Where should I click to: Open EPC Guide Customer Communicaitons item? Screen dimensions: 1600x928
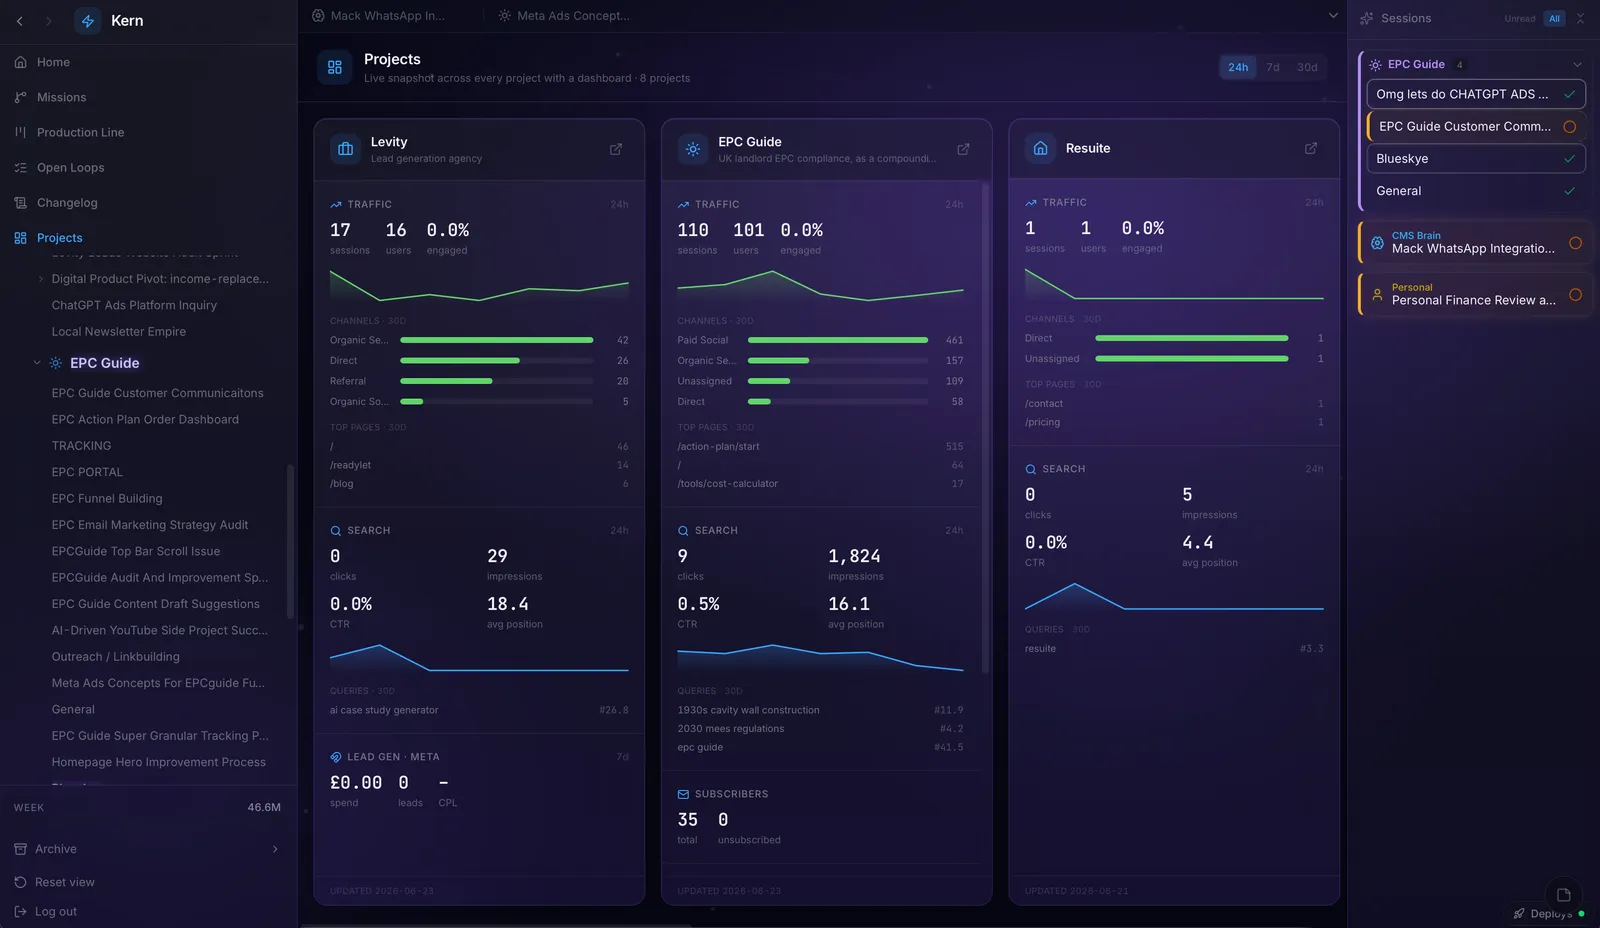pyautogui.click(x=158, y=393)
